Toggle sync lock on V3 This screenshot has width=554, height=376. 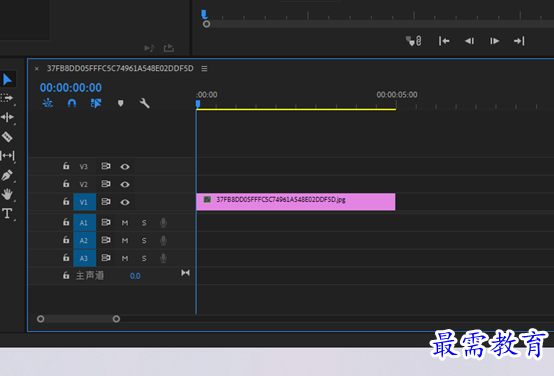(106, 166)
